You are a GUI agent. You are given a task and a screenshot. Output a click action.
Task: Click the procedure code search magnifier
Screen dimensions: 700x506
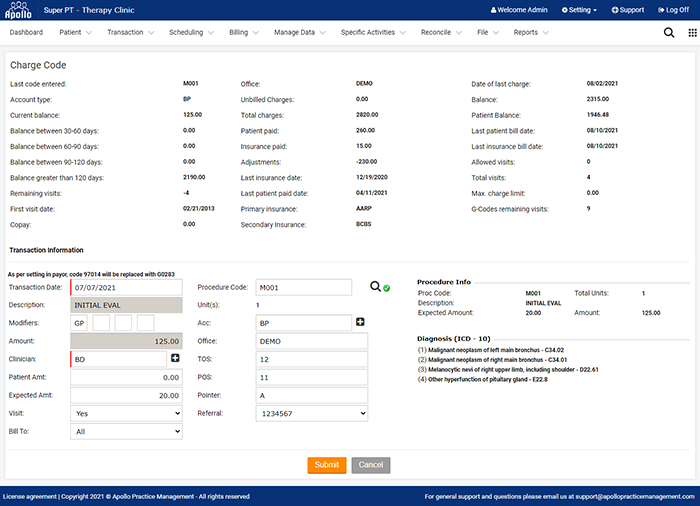[x=375, y=287]
